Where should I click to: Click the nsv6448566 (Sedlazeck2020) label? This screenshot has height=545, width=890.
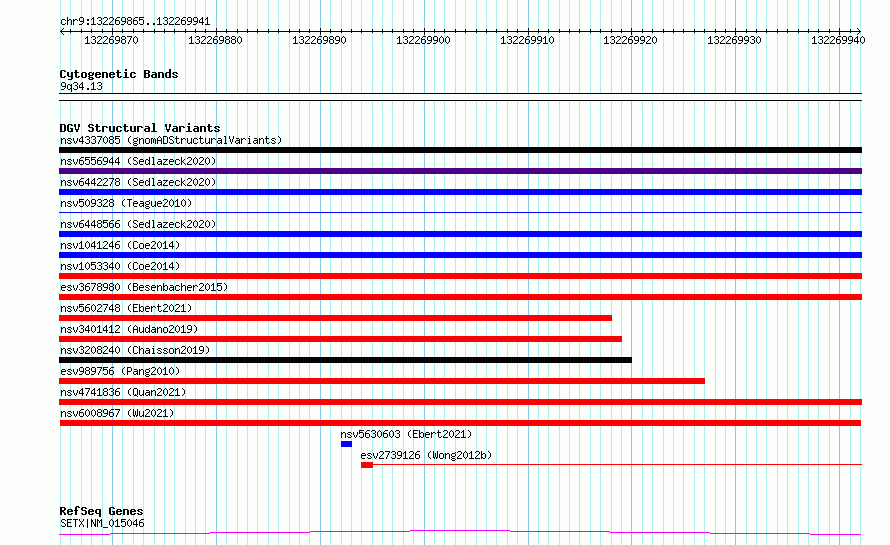pos(138,224)
